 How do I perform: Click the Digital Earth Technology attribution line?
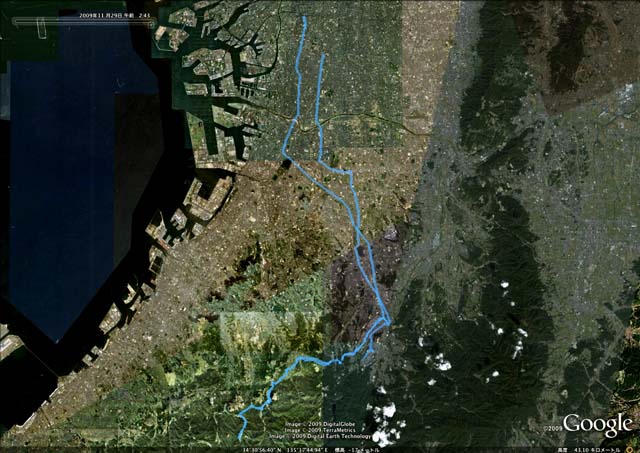coord(320,436)
